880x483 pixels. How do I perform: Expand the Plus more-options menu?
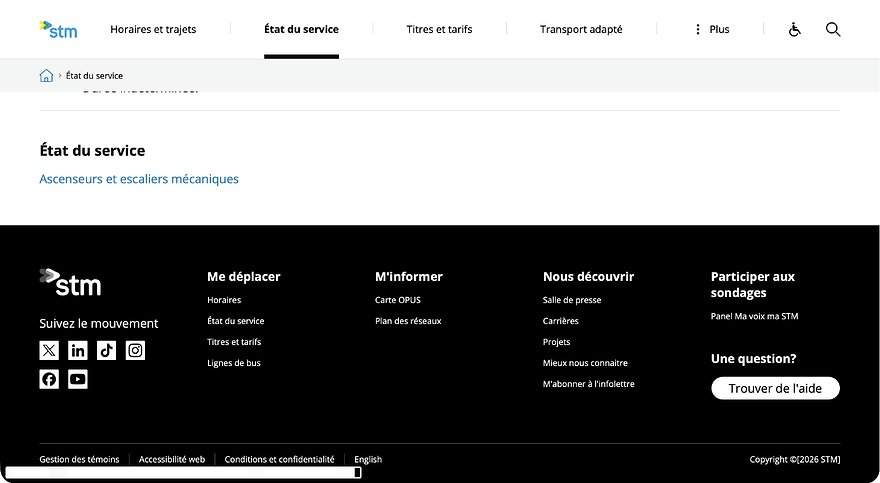pyautogui.click(x=712, y=29)
